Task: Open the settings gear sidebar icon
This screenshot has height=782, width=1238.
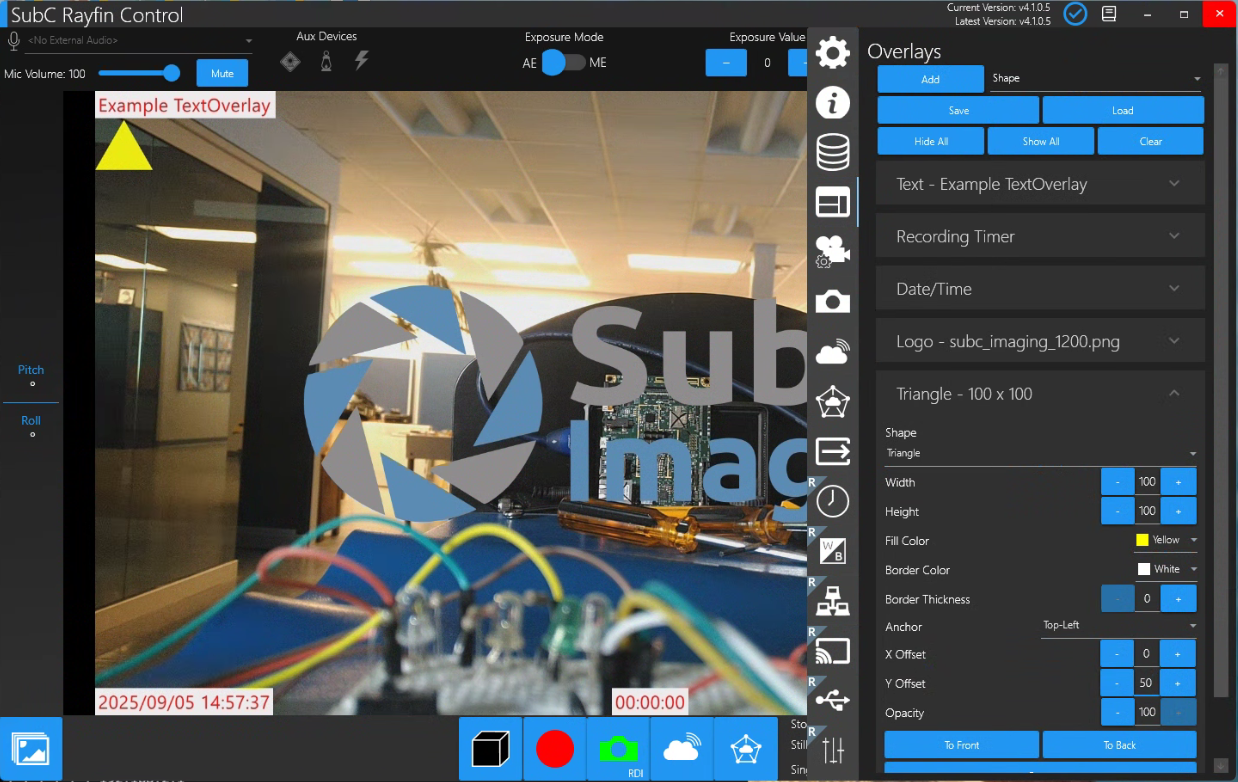Action: click(x=832, y=53)
